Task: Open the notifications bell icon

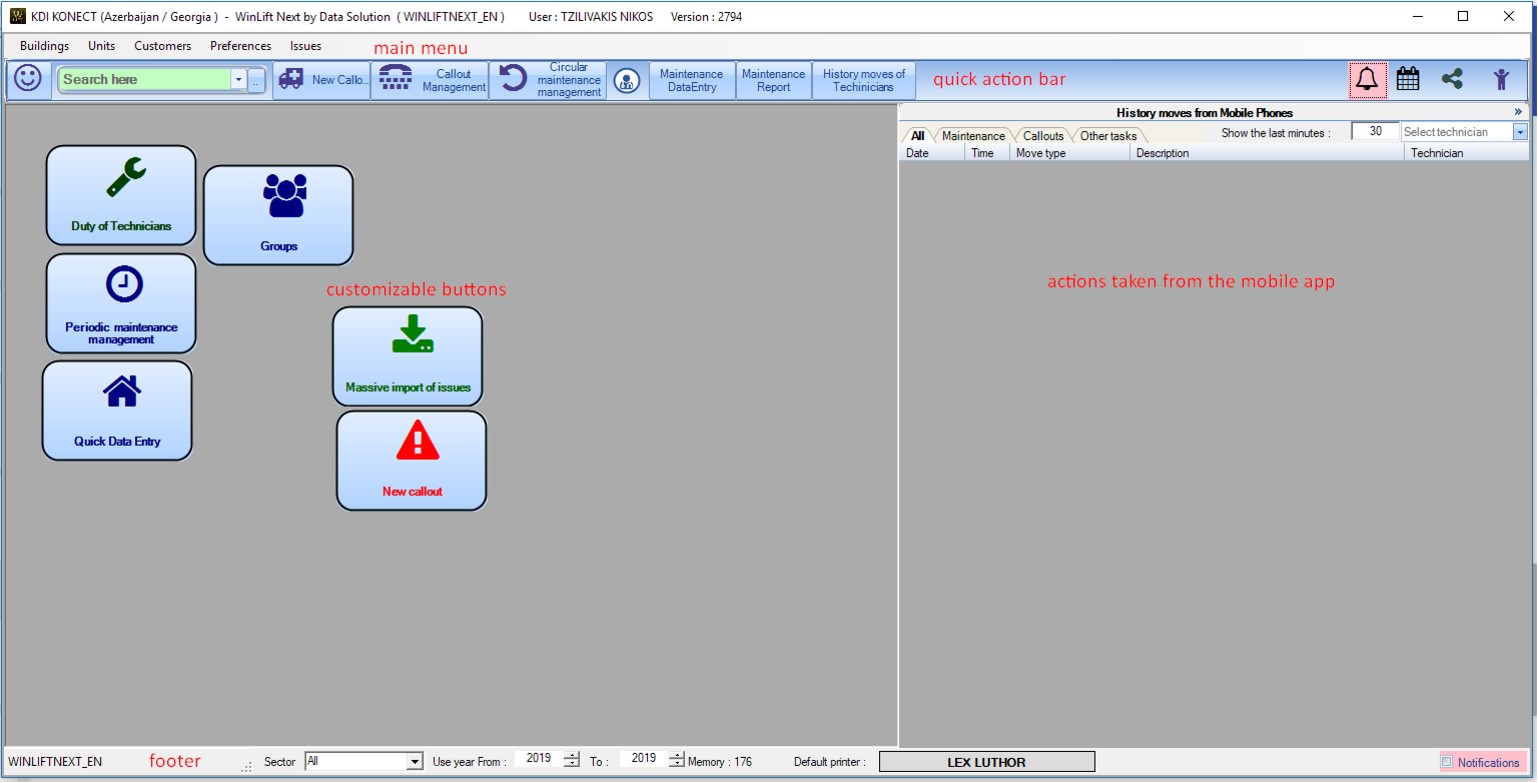Action: tap(1367, 80)
